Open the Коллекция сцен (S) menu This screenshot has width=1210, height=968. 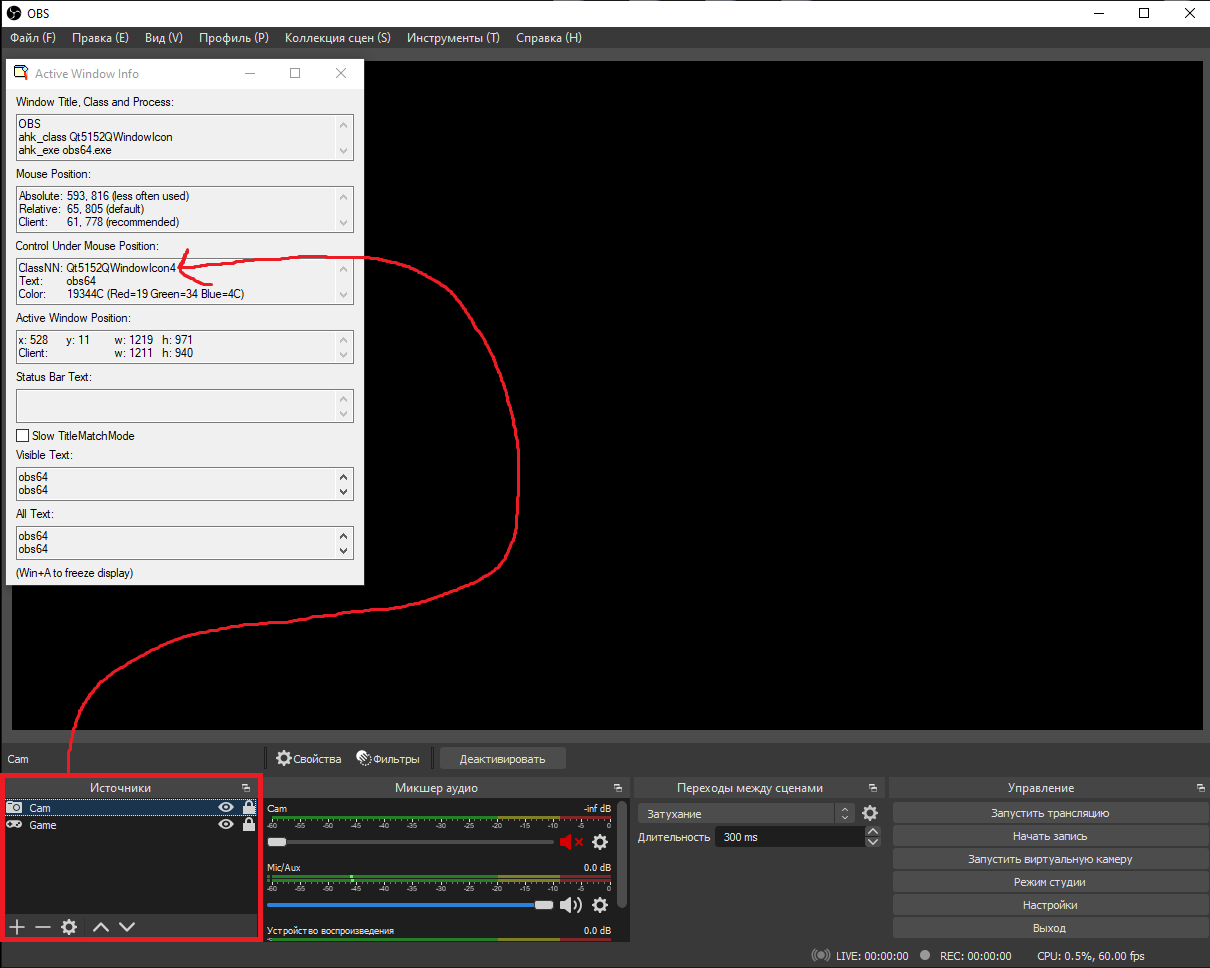click(x=338, y=38)
